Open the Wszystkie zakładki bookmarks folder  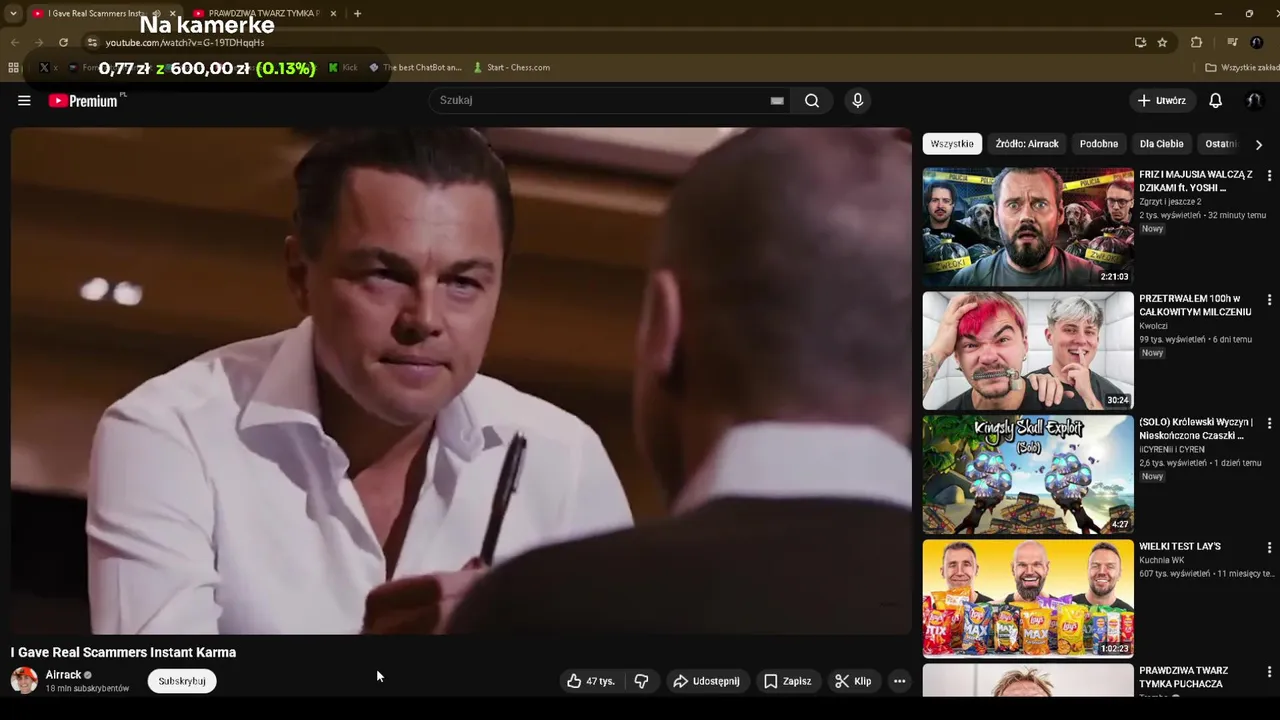tap(1241, 68)
